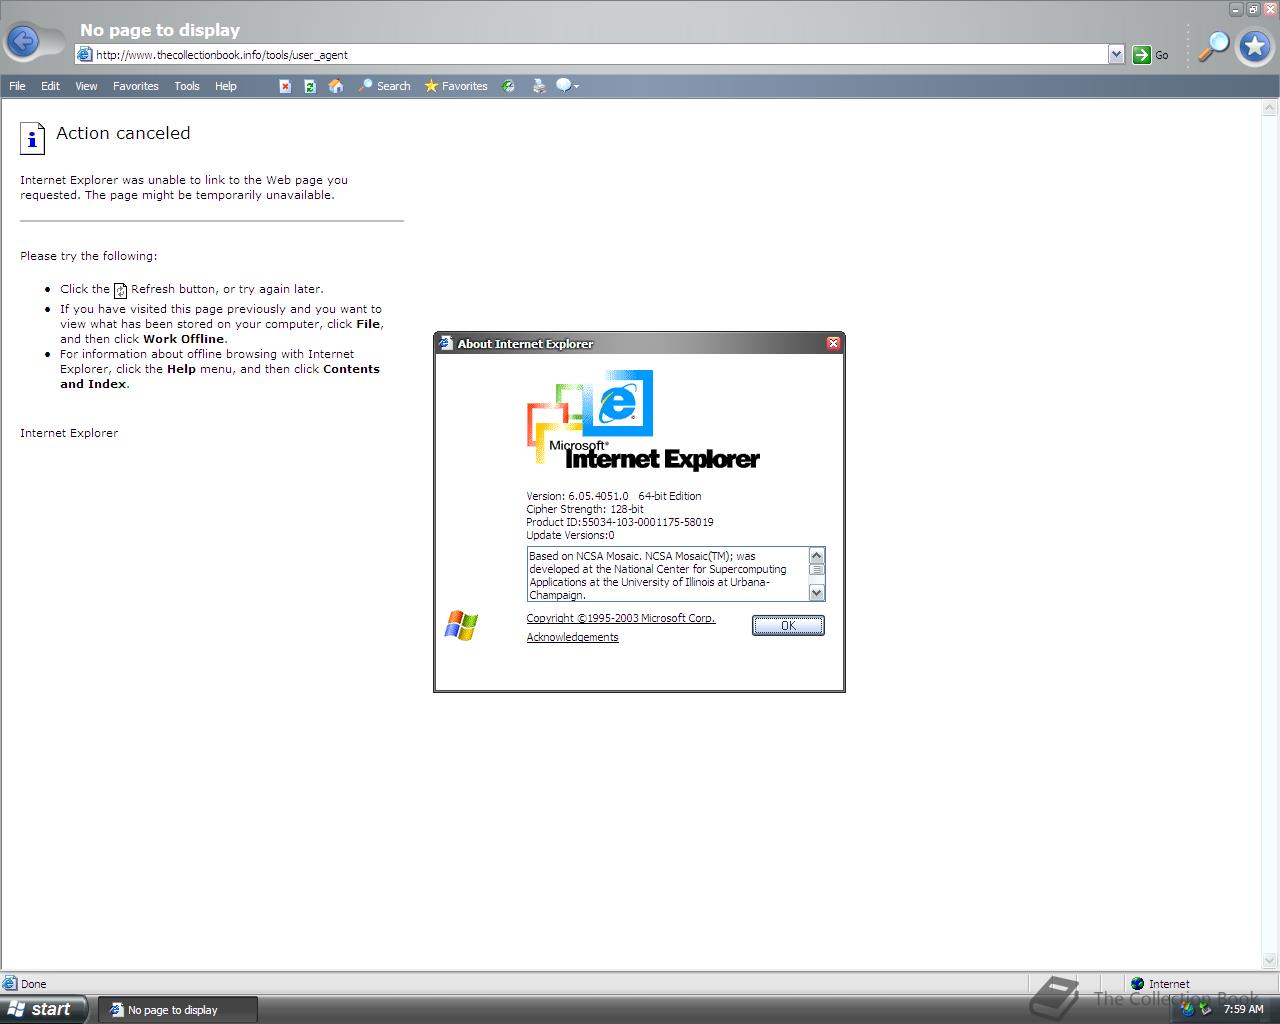
Task: Click the page icon in the address bar
Action: [x=86, y=55]
